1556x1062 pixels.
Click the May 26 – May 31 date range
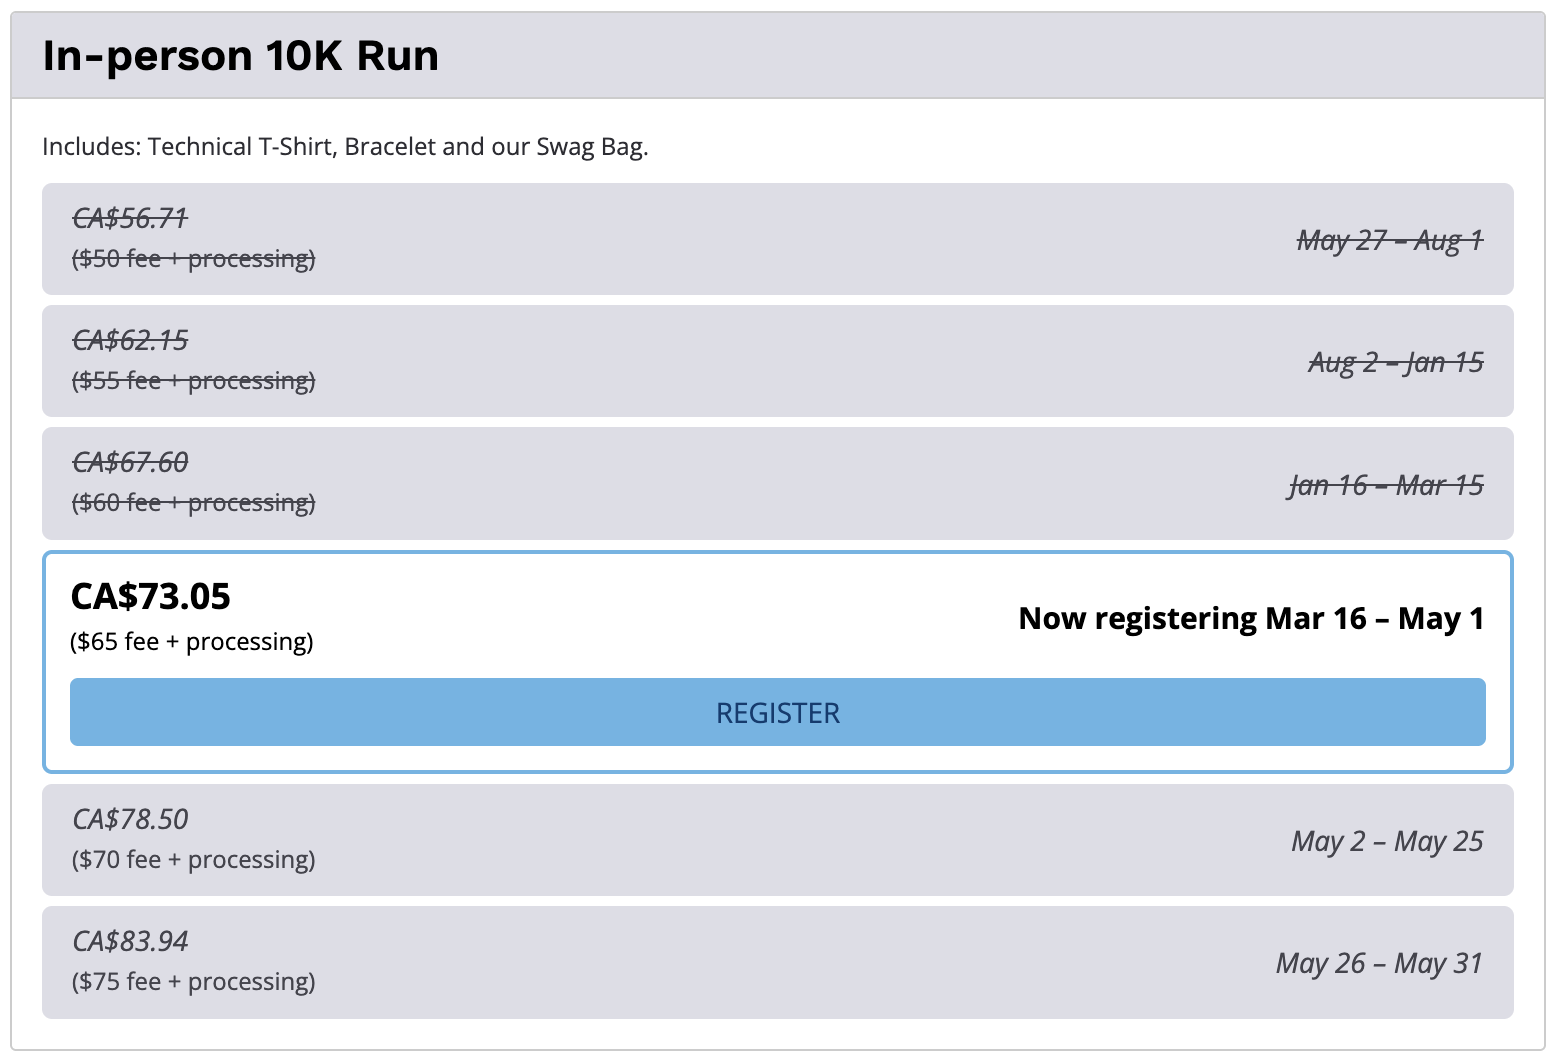coord(1379,963)
